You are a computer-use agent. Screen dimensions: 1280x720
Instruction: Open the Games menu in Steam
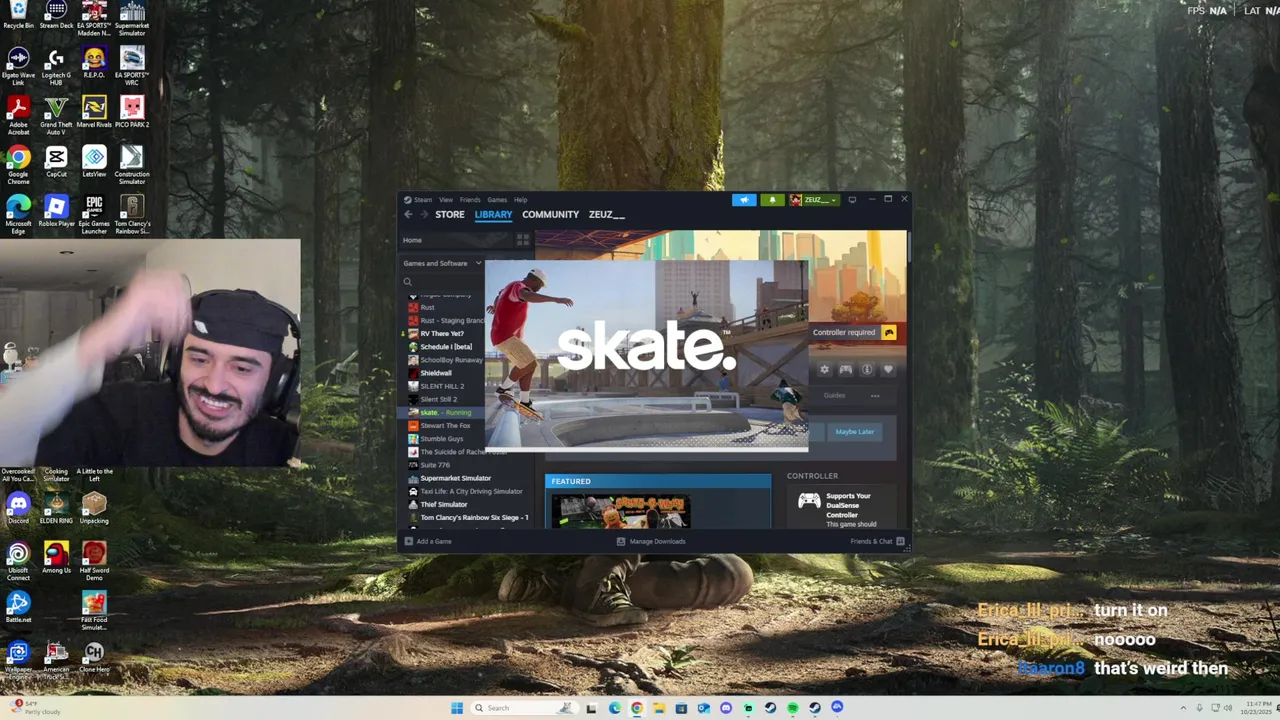(497, 200)
